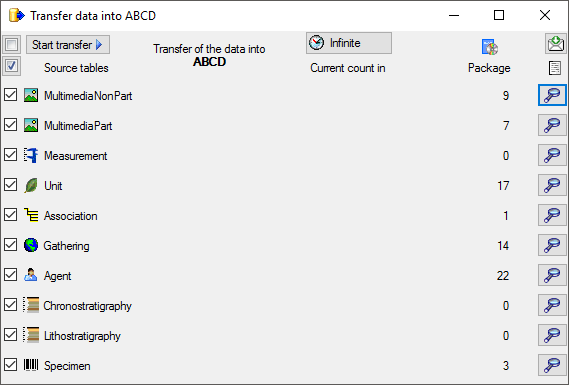
Task: Click the empty checkbox next to Start transfer
Action: [x=12, y=45]
